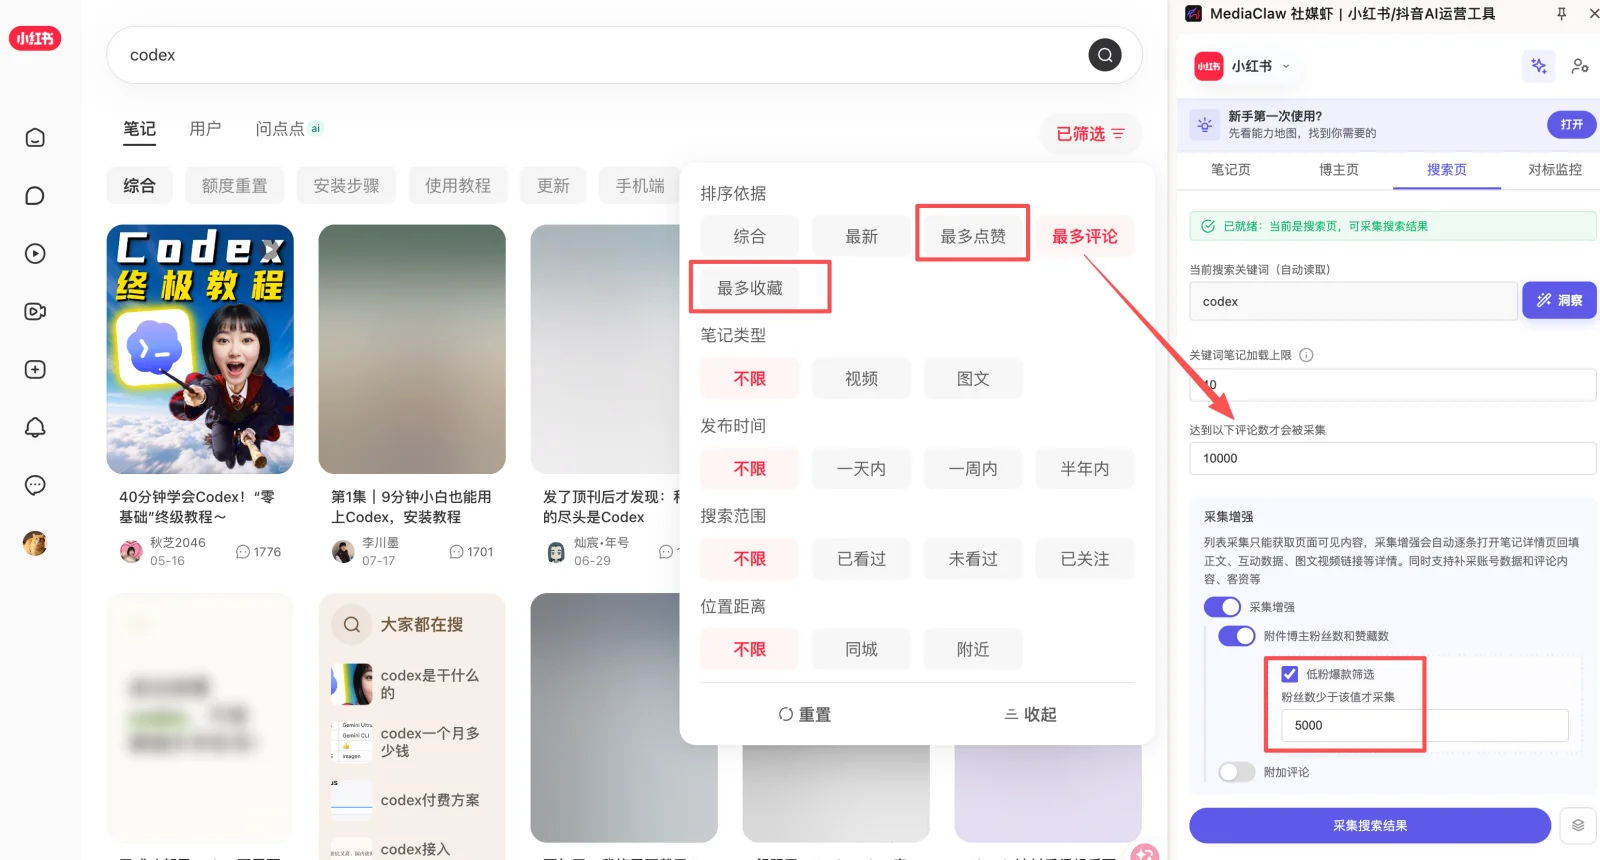This screenshot has height=860, width=1600.
Task: Select 已看过 search scope
Action: [861, 559]
